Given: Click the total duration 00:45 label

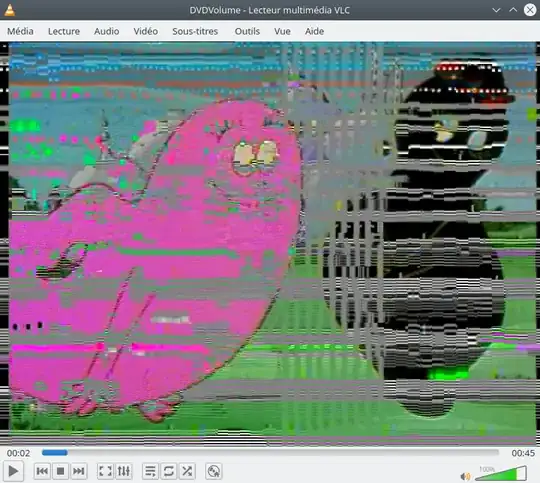Looking at the screenshot, I should coord(523,453).
